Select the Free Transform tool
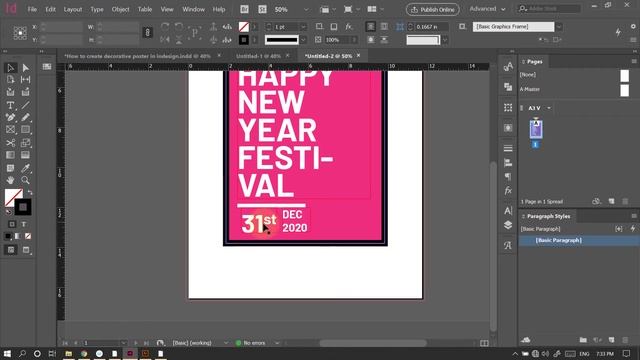This screenshot has height=360, width=640. tap(25, 143)
